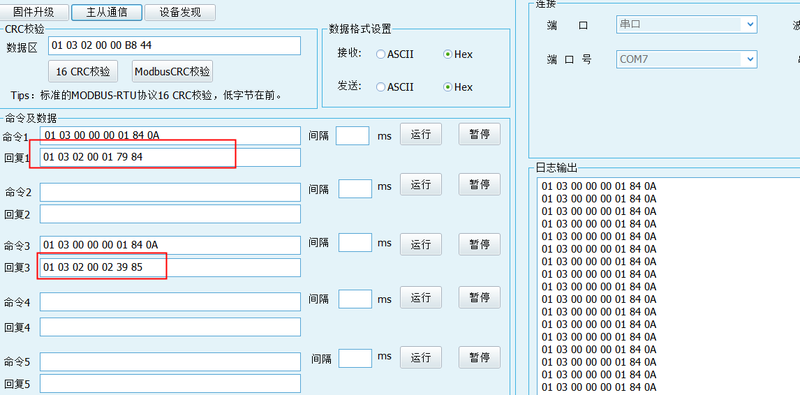Pause 命令4 with the 暂停 button
This screenshot has width=800, height=395.
coord(480,298)
